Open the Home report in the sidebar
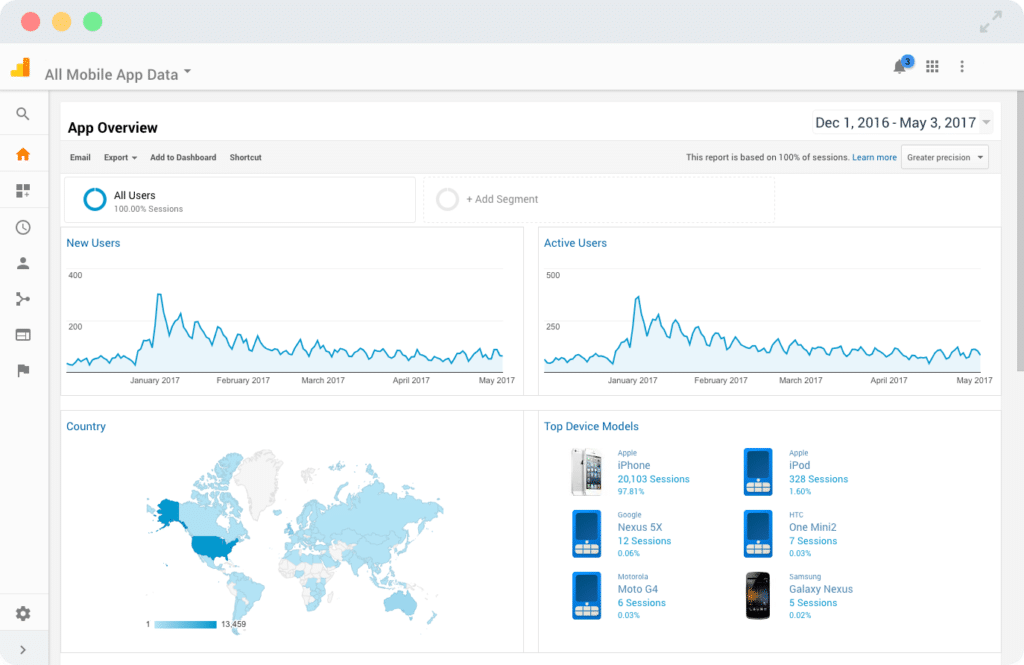The height and width of the screenshot is (665, 1024). [x=23, y=154]
